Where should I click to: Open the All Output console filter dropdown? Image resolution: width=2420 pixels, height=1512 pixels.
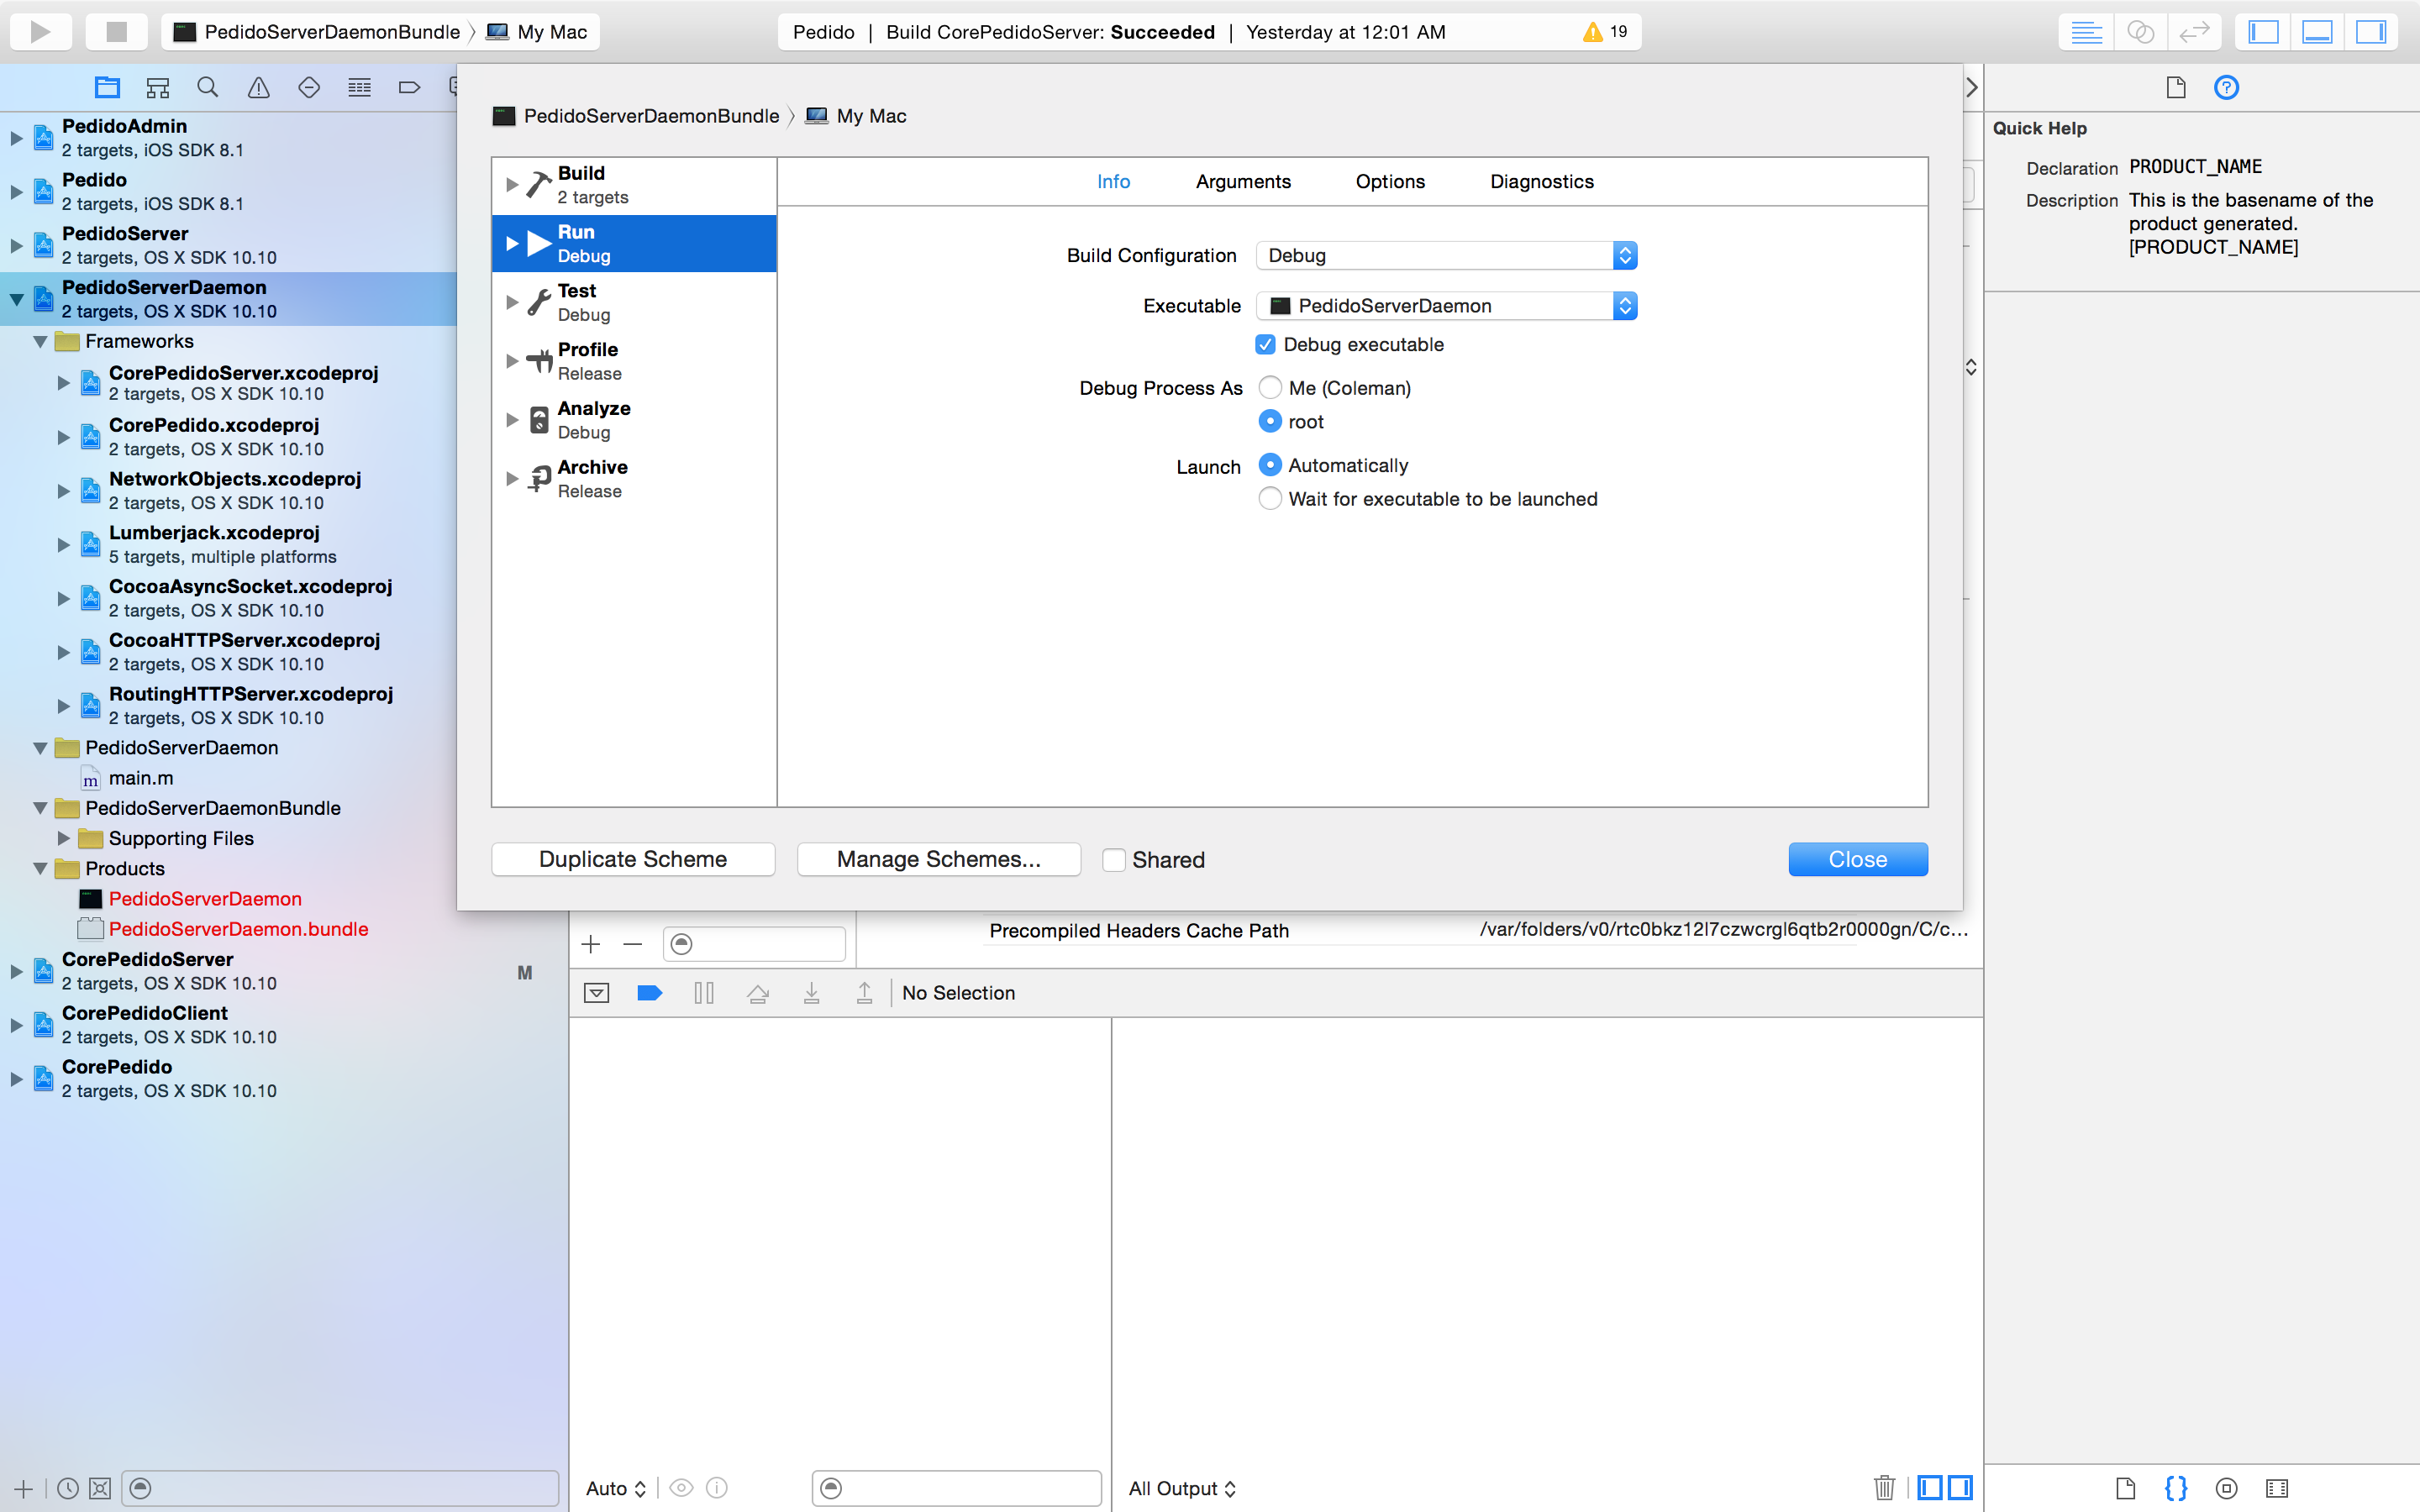[x=1182, y=1488]
